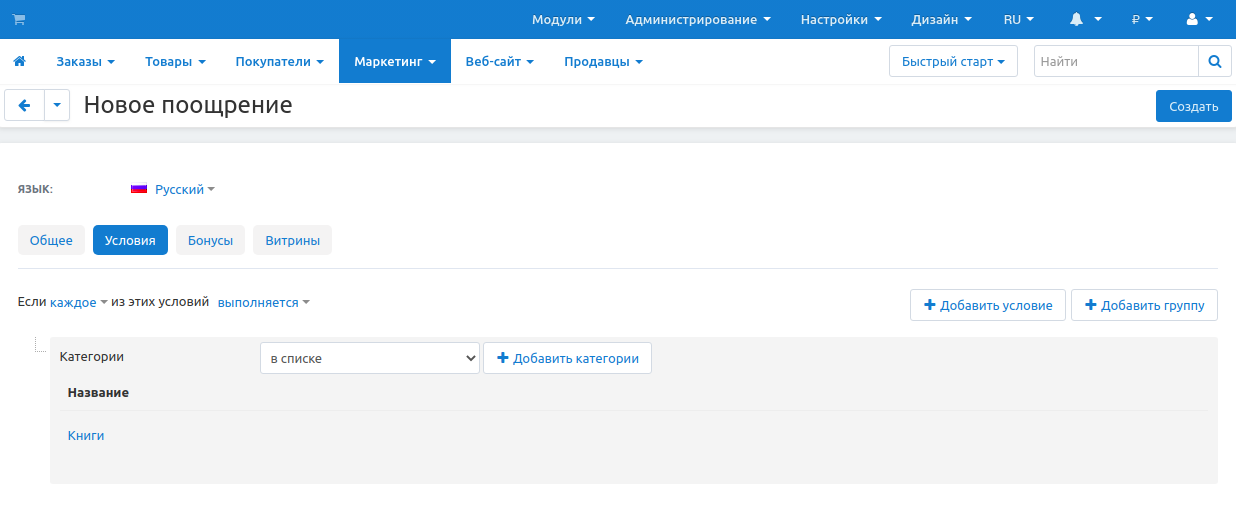Click Добавить категории button
This screenshot has width=1236, height=506.
567,358
